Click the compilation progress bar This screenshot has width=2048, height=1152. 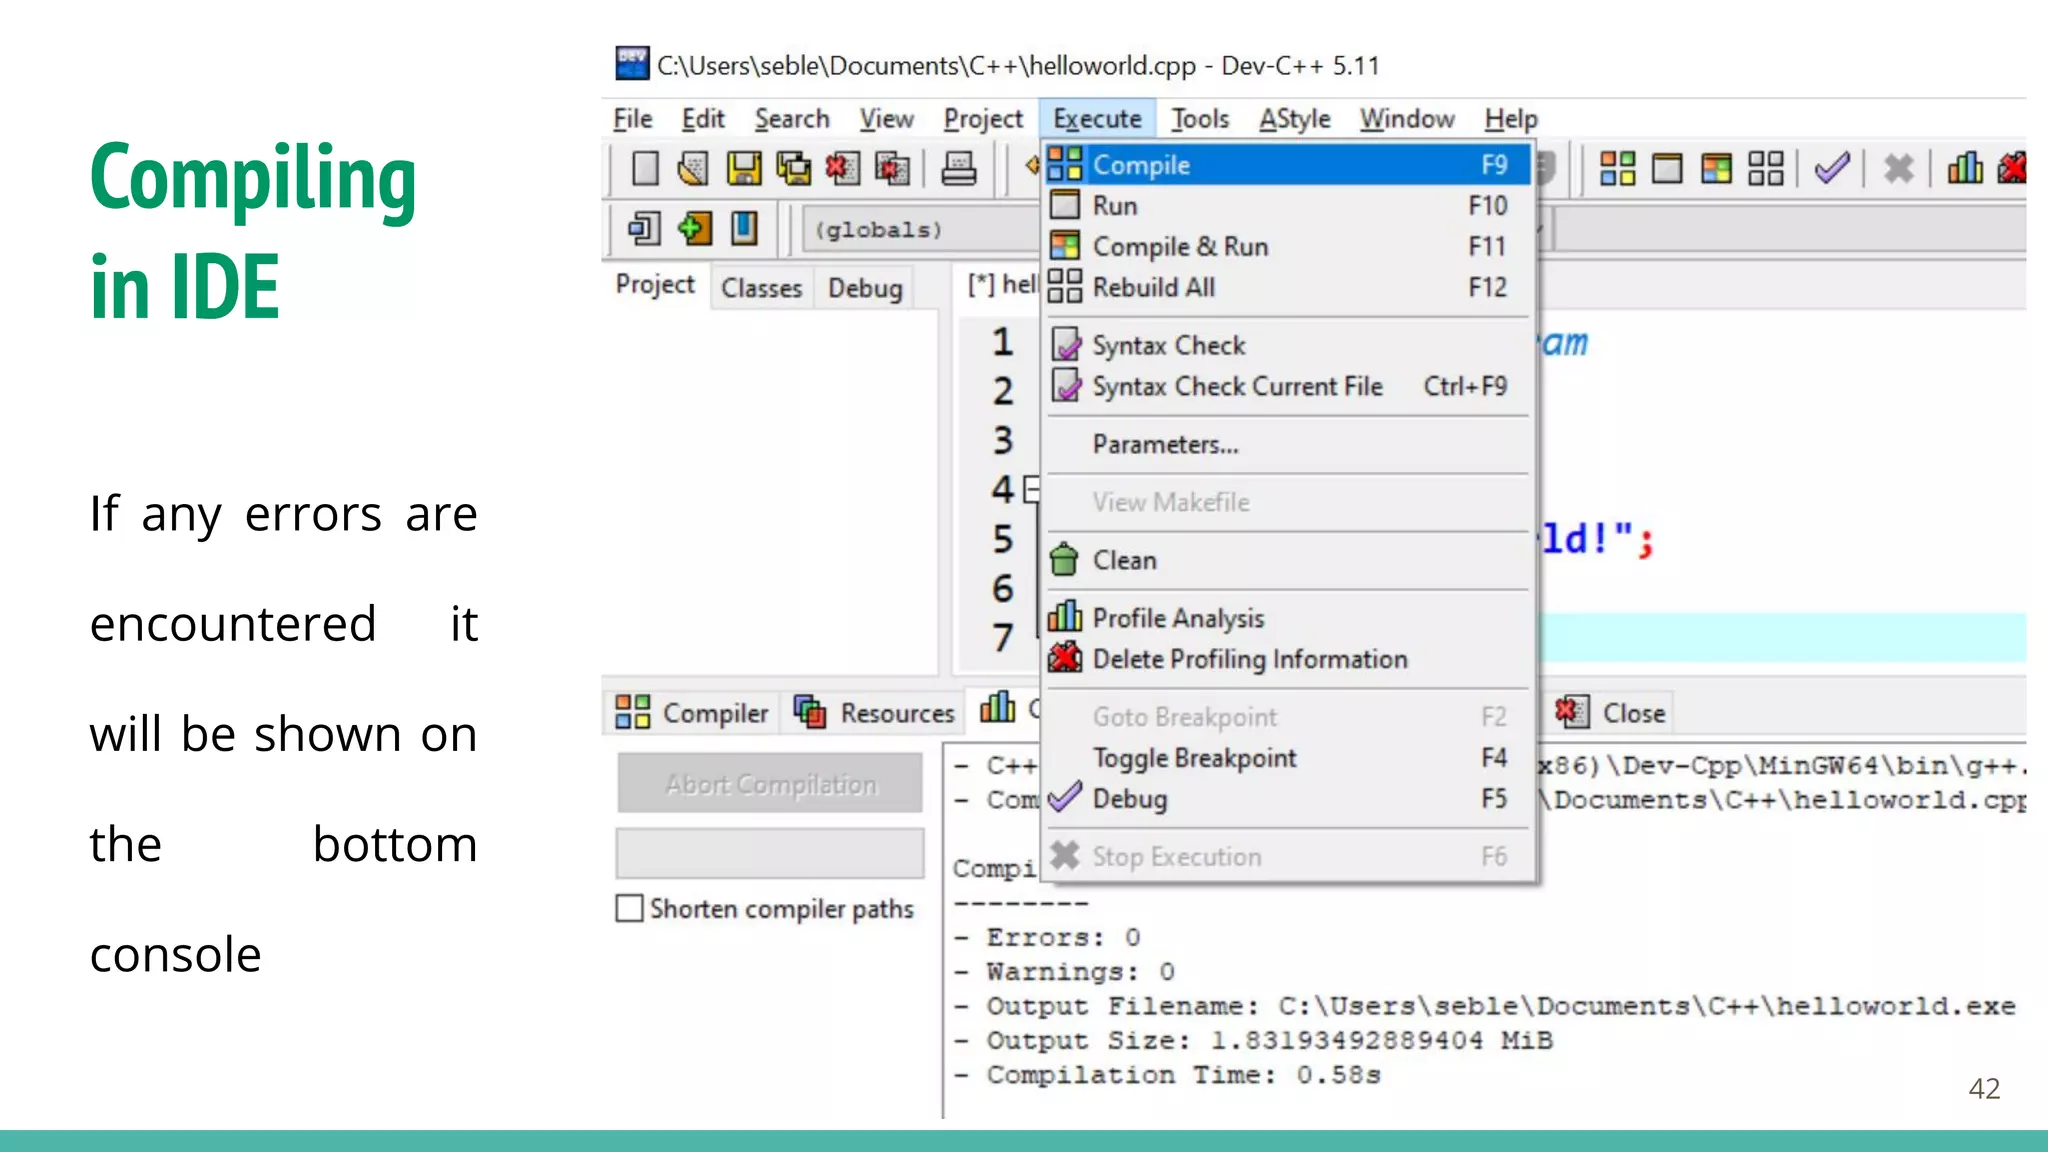pos(770,853)
